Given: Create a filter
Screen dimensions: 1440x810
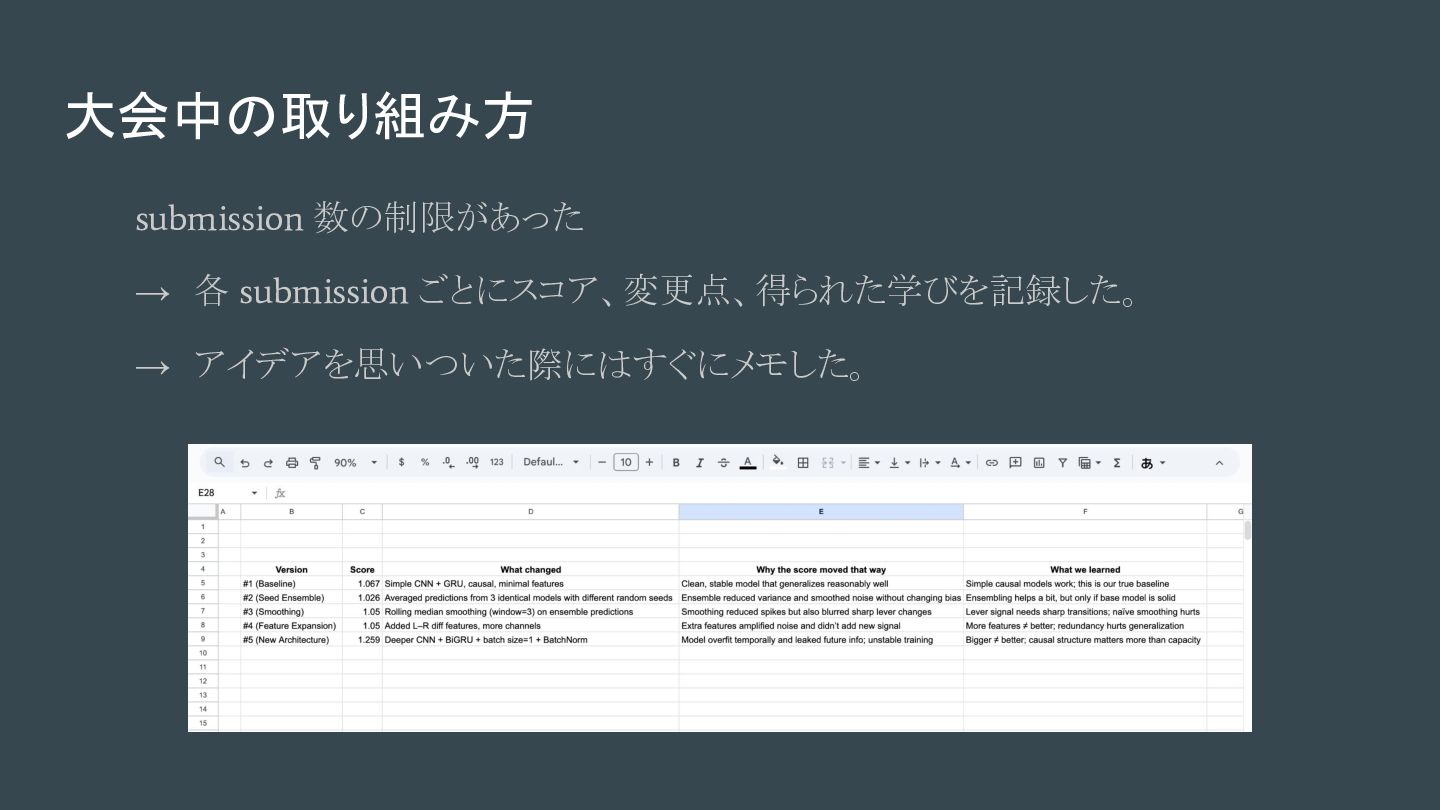Looking at the screenshot, I should click(x=1062, y=462).
